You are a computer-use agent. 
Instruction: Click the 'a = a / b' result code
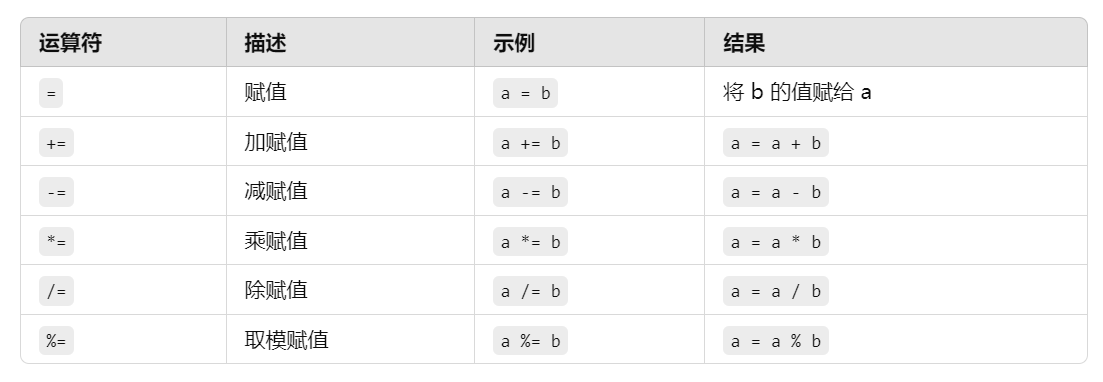(x=776, y=291)
